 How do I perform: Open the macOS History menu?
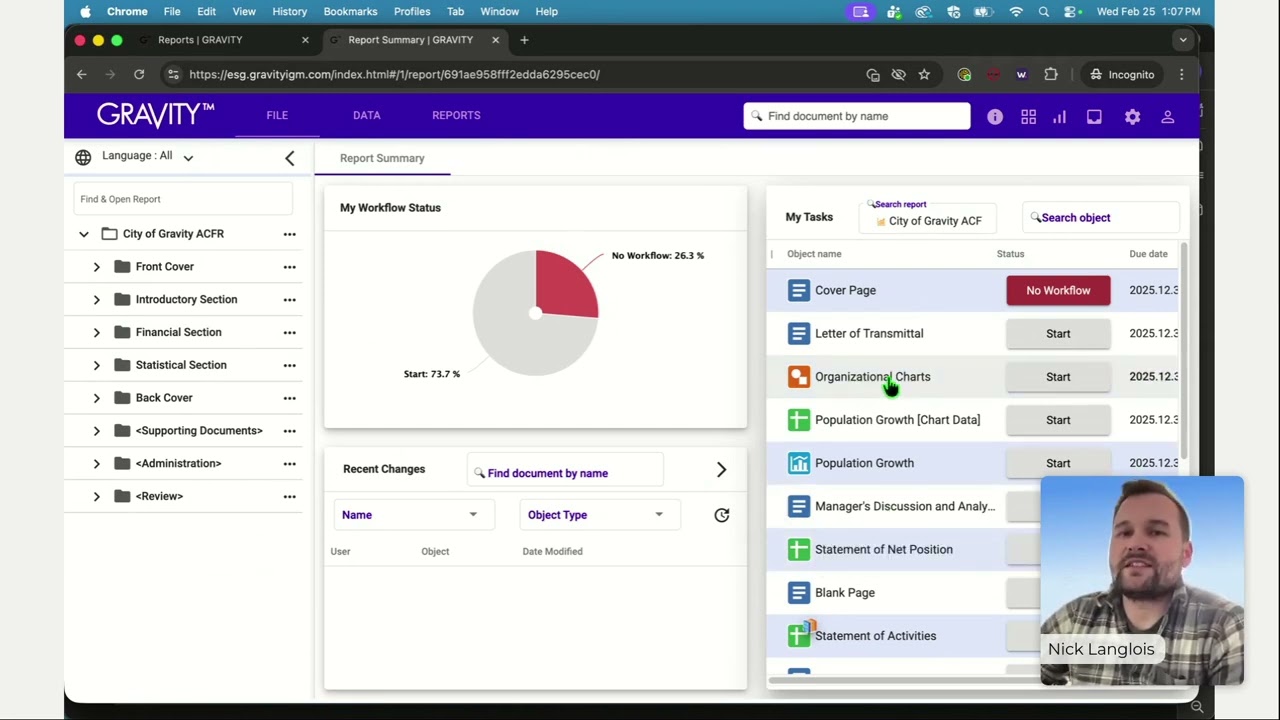pos(290,12)
